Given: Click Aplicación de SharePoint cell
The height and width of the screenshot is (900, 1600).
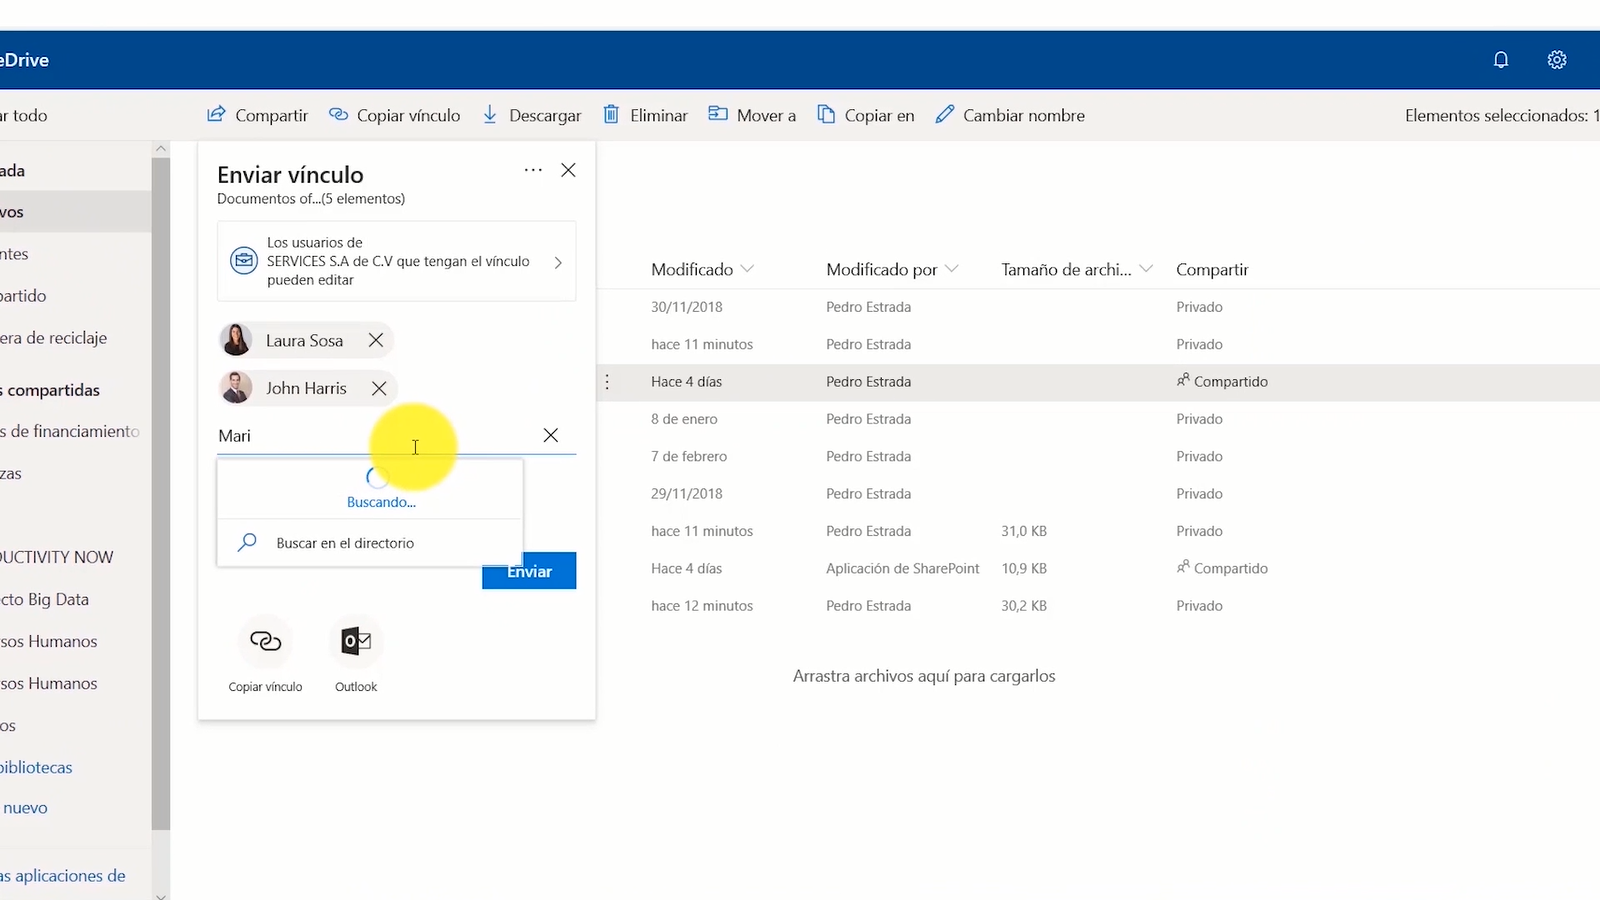Looking at the screenshot, I should (x=903, y=568).
